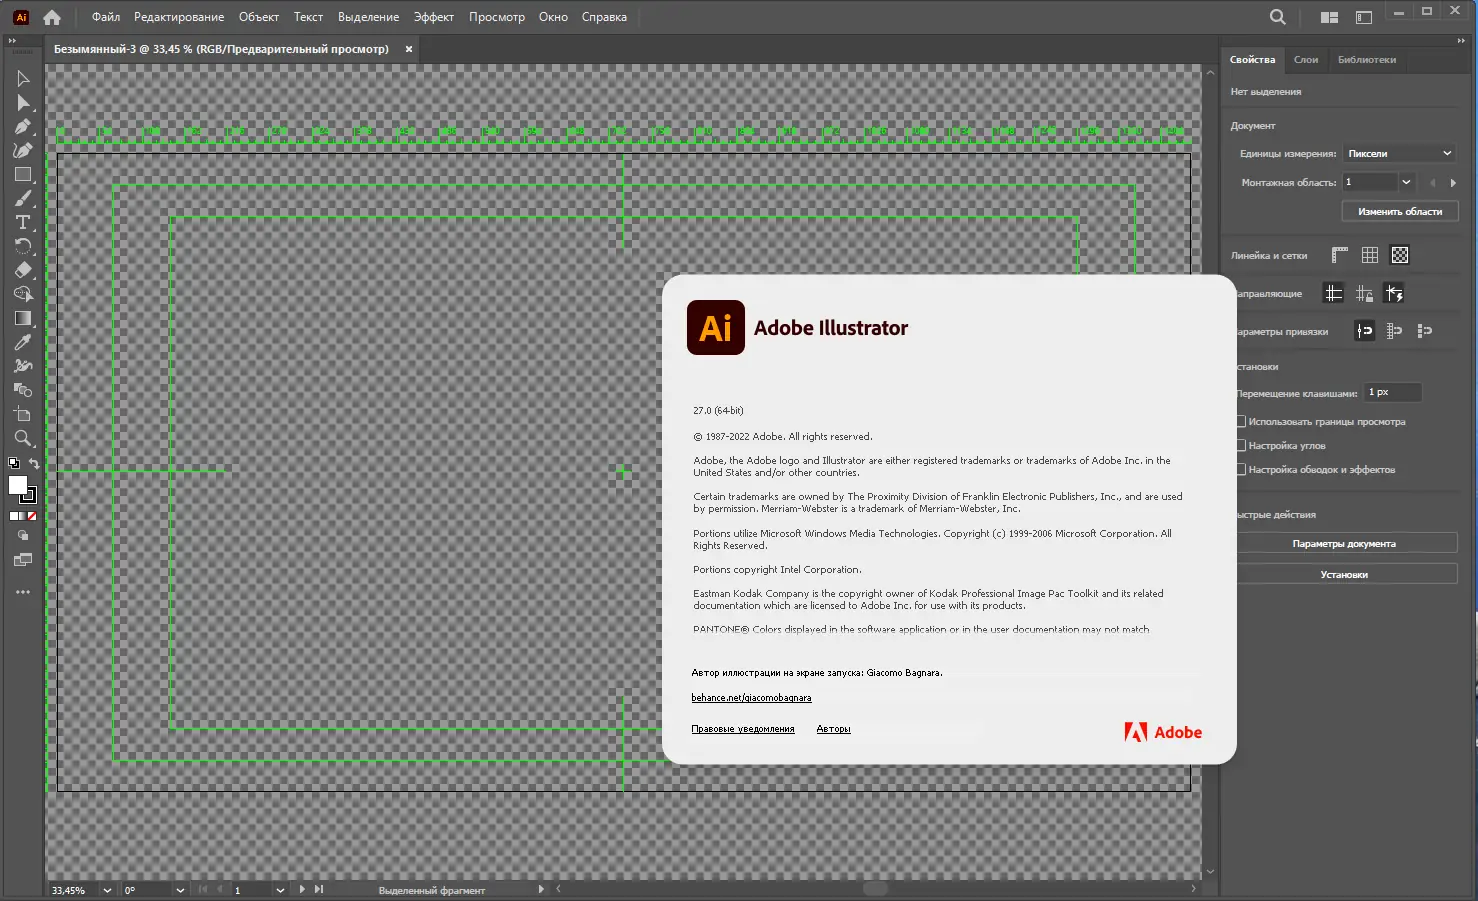1478x901 pixels.
Task: Expand the tools panel double arrows
Action: 12,41
